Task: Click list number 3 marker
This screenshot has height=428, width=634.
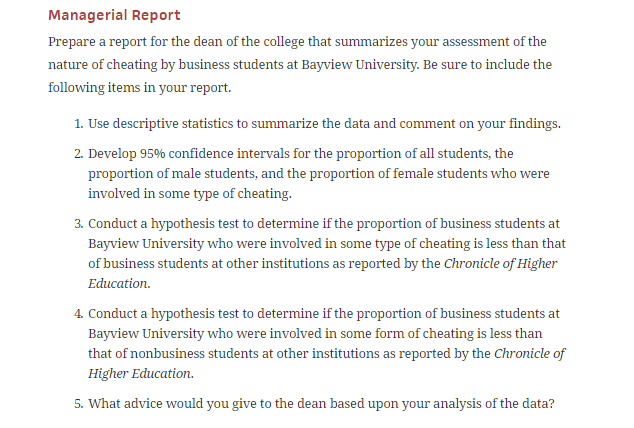Action: point(77,224)
